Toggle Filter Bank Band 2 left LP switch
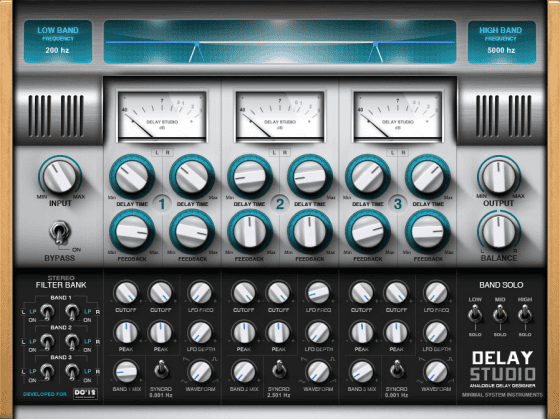Screen dimensions: 560x419 [47, 342]
